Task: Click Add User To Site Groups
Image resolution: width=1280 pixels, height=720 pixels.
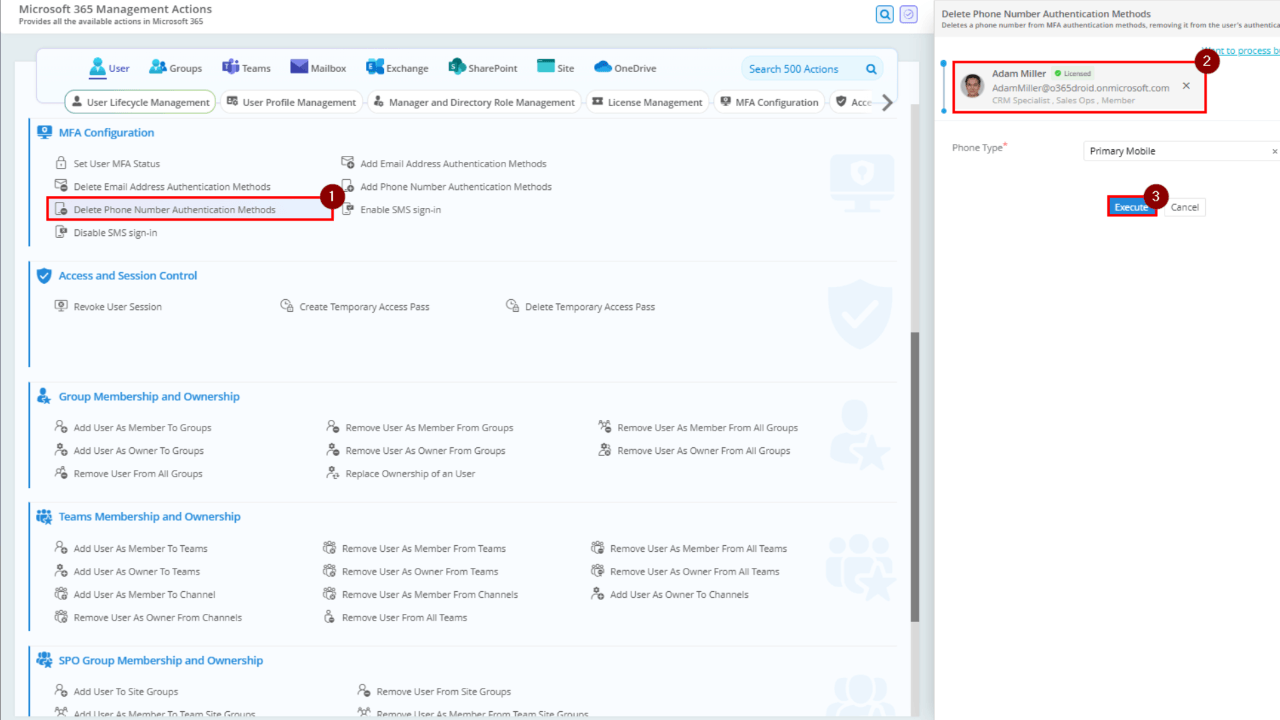Action: pyautogui.click(x=117, y=692)
